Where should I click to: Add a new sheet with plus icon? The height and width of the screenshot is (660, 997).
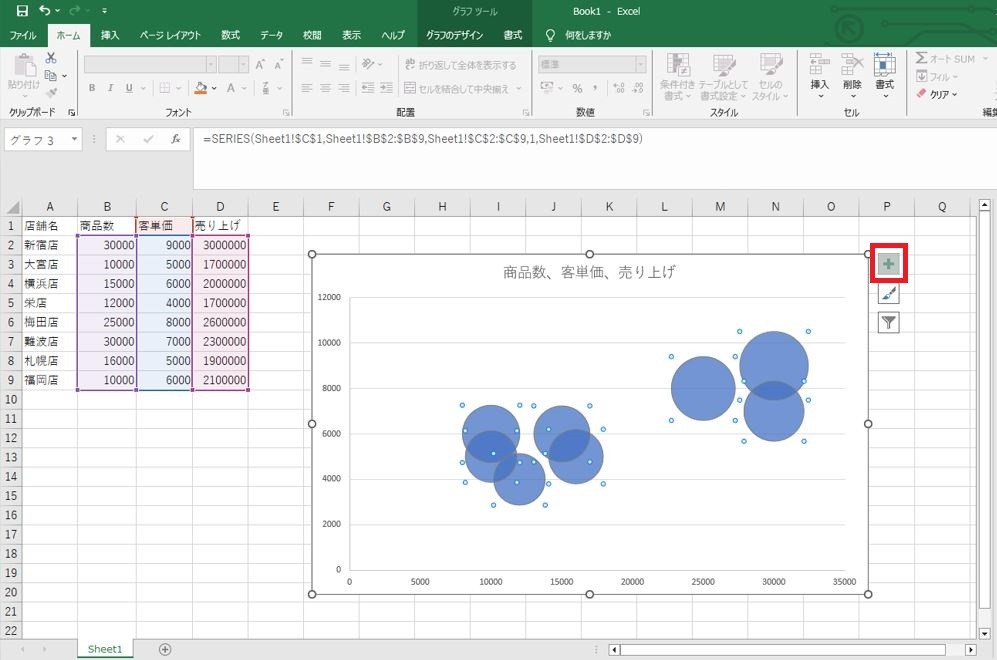(x=165, y=649)
